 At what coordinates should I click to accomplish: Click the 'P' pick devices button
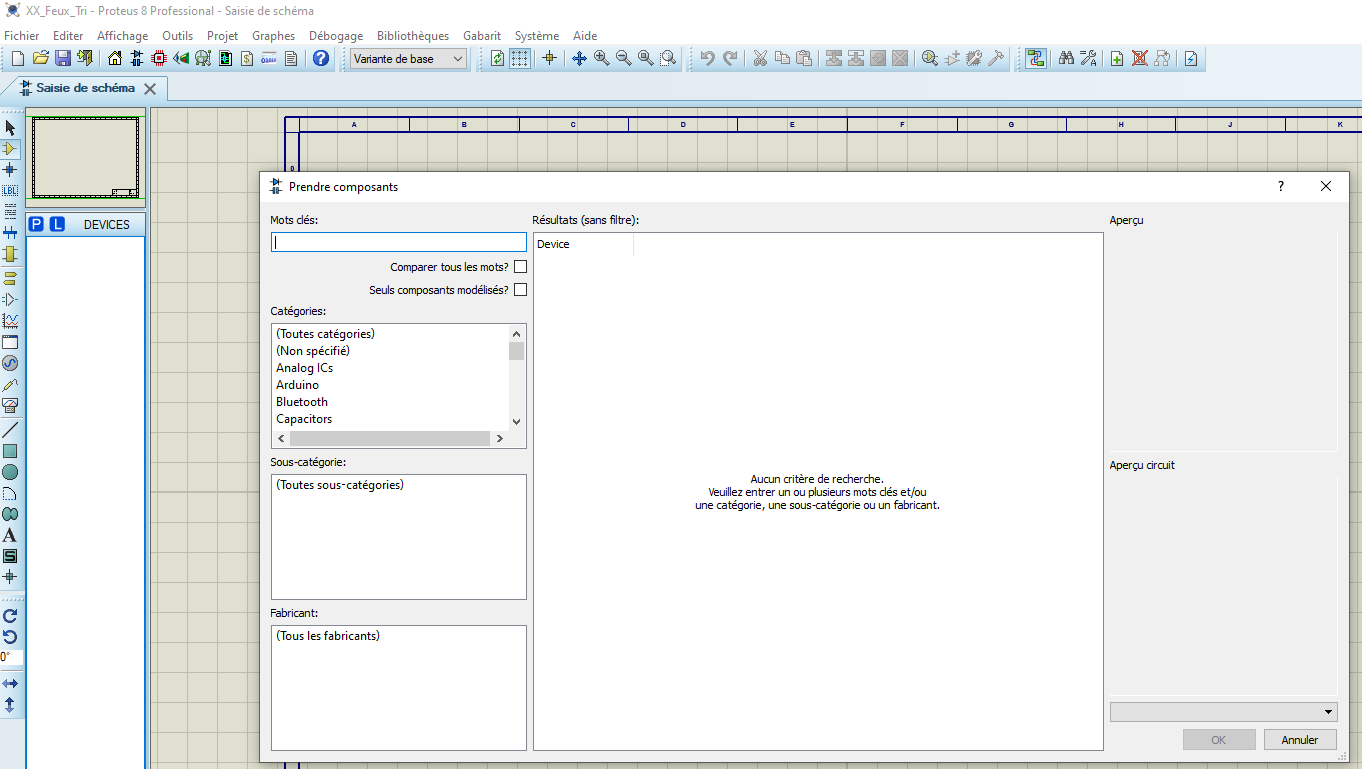tap(36, 225)
